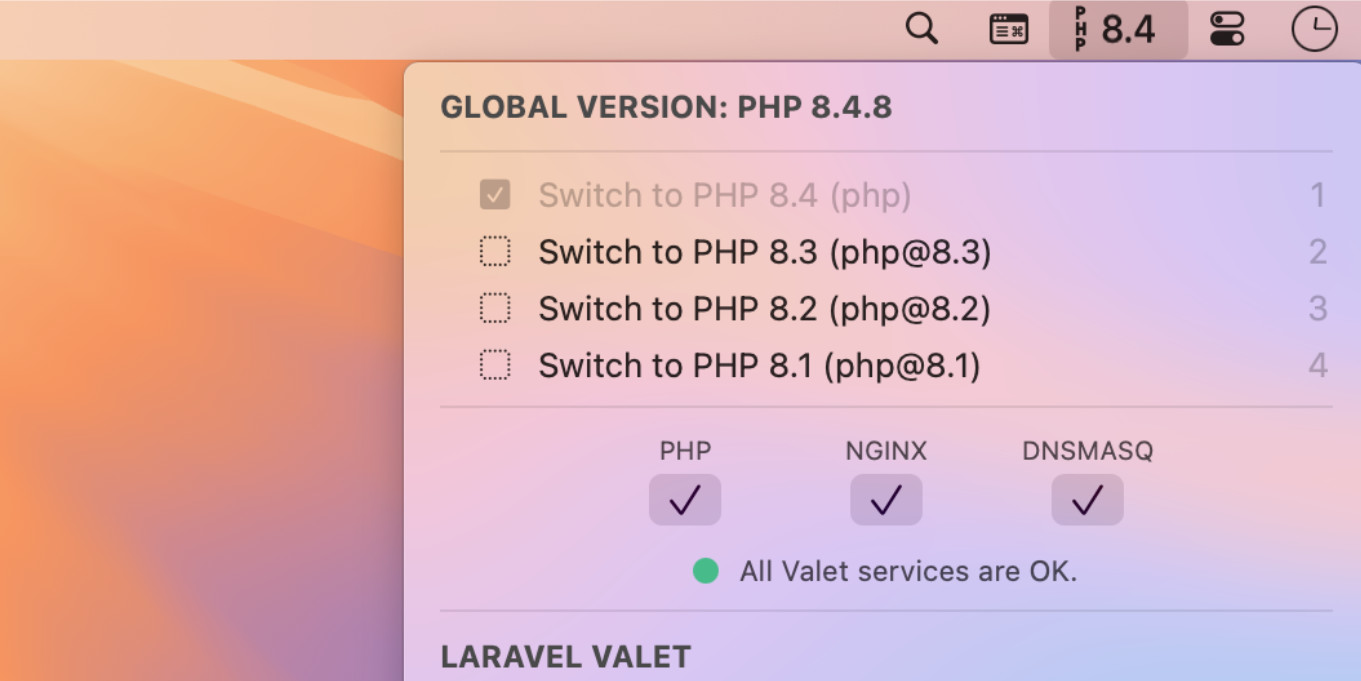This screenshot has height=681, width=1361.
Task: Click the green Valet status indicator dot
Action: [x=706, y=571]
